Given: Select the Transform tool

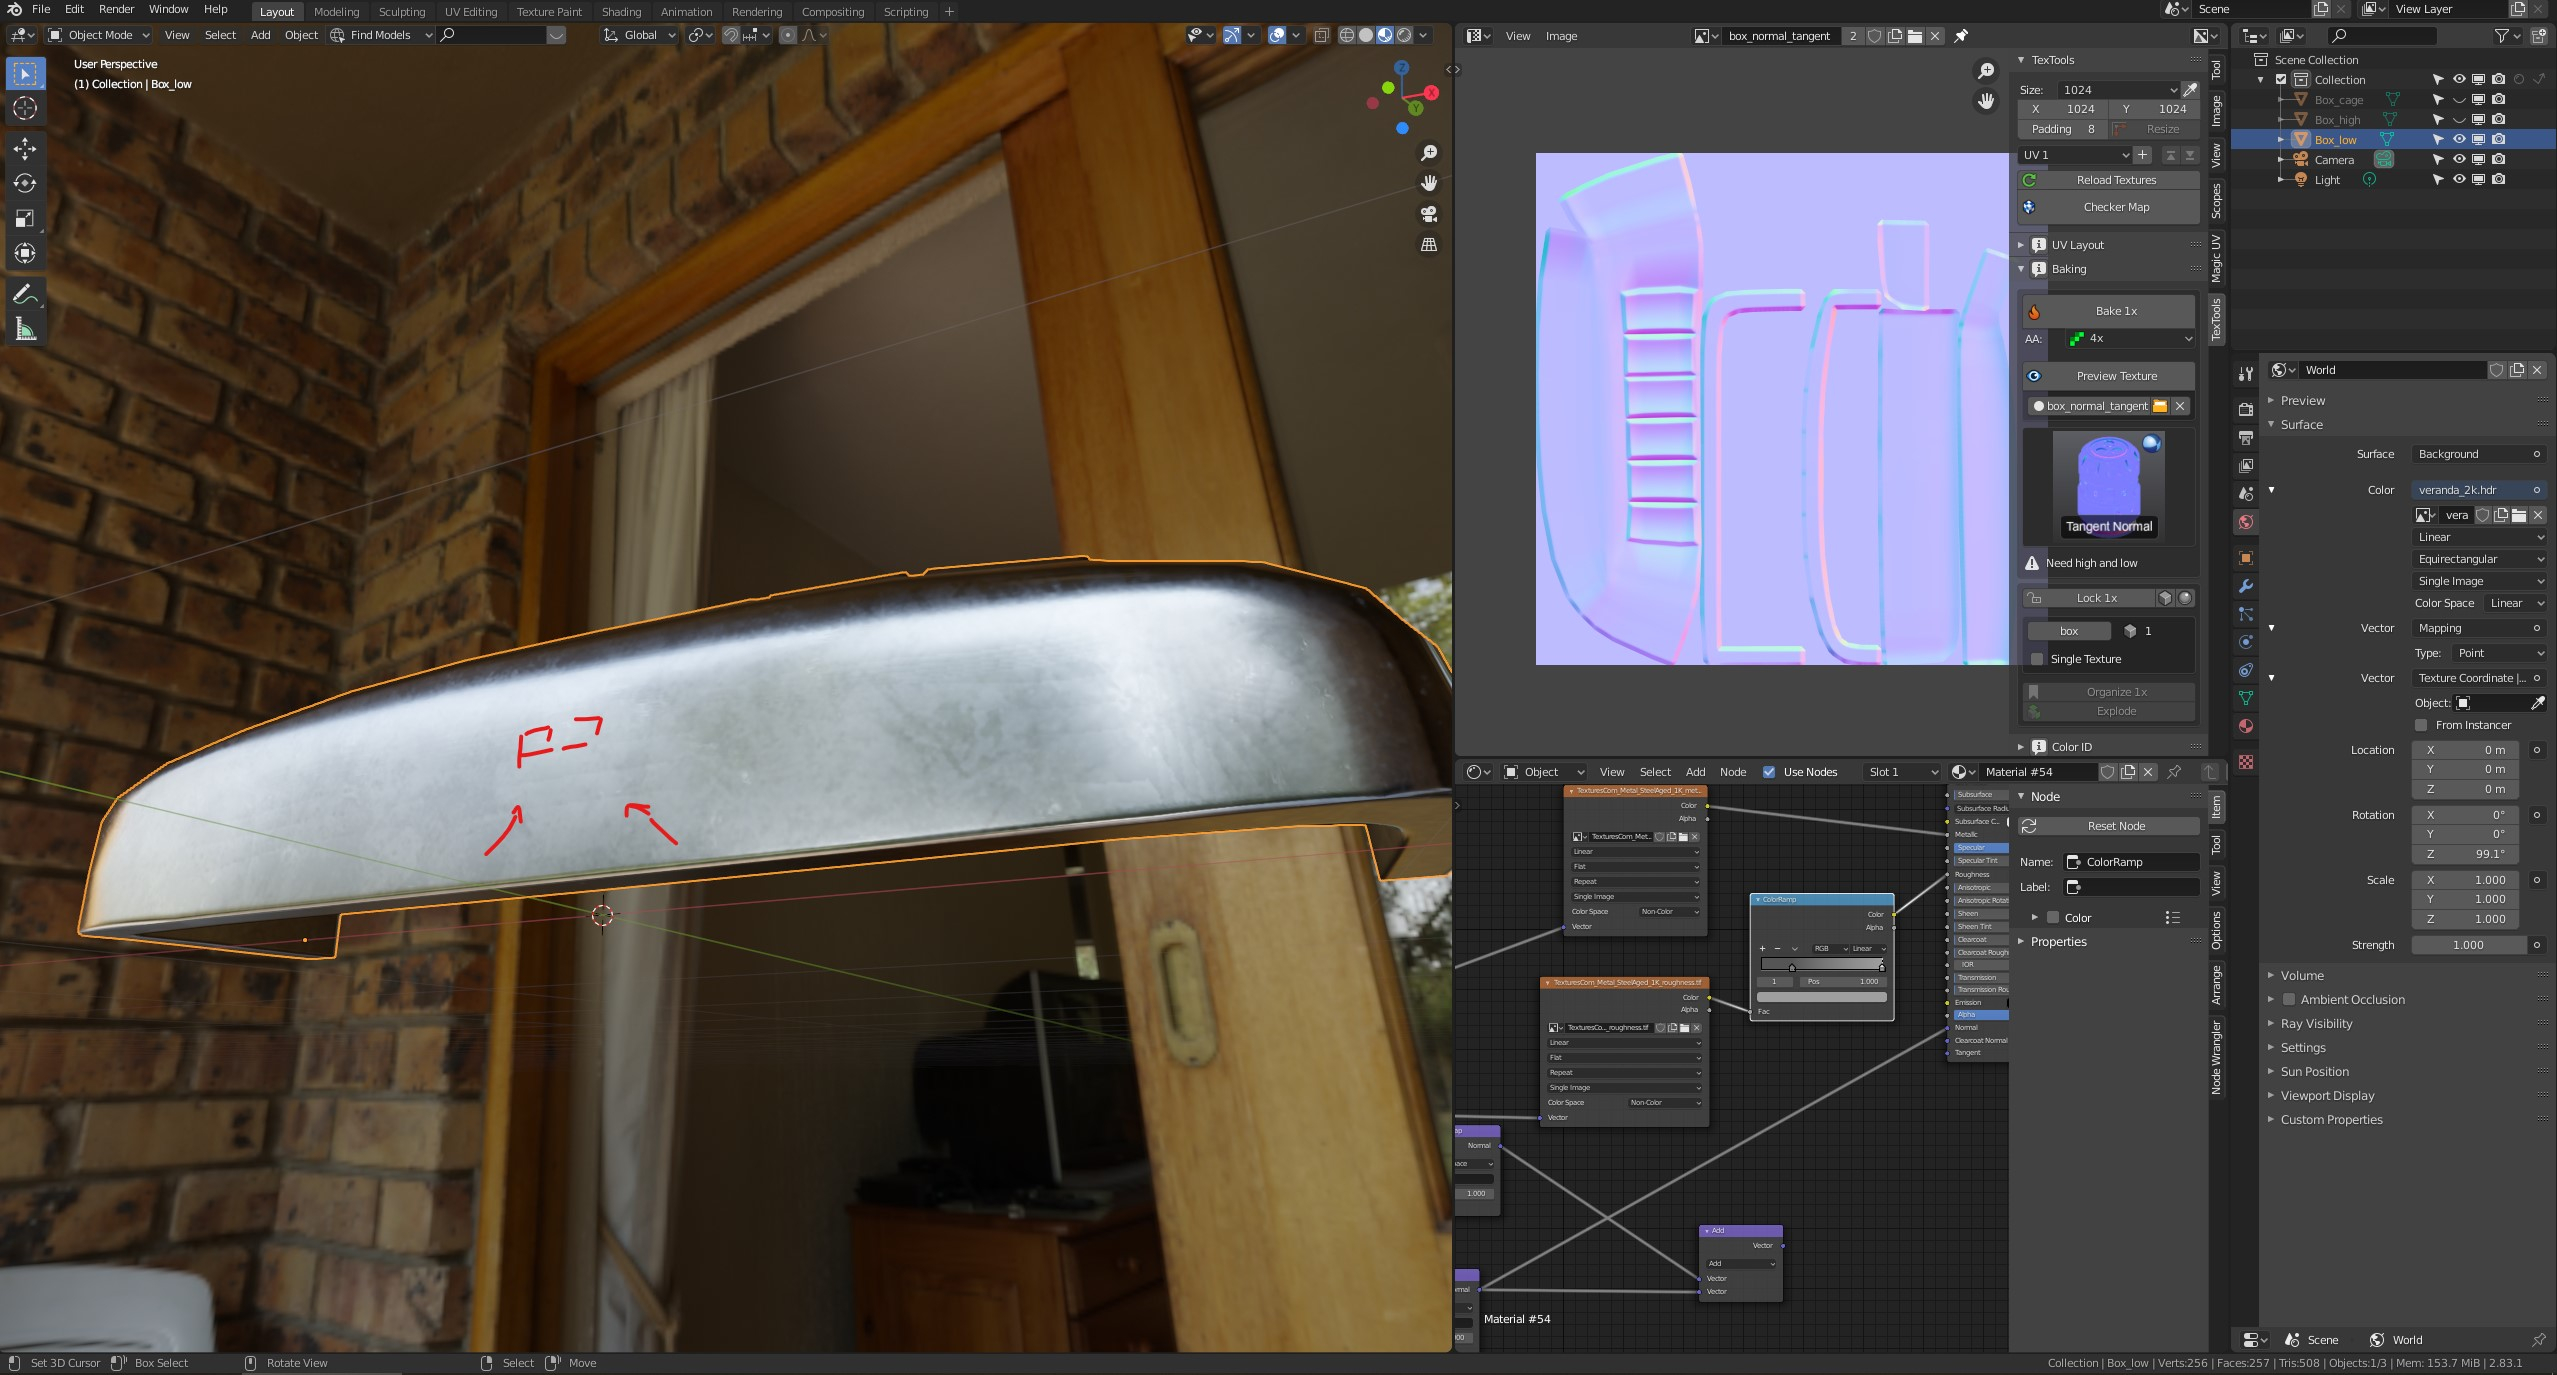Looking at the screenshot, I should point(25,253).
